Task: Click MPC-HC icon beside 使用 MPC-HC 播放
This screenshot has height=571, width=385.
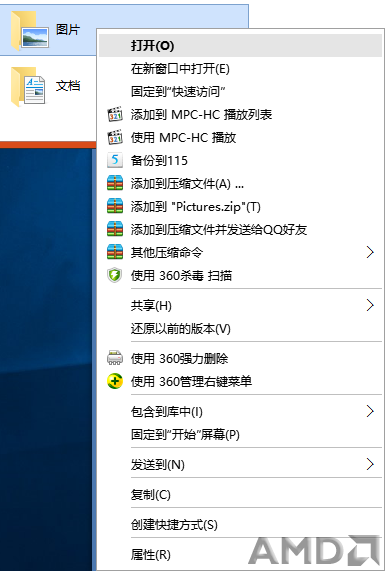Action: pyautogui.click(x=115, y=137)
